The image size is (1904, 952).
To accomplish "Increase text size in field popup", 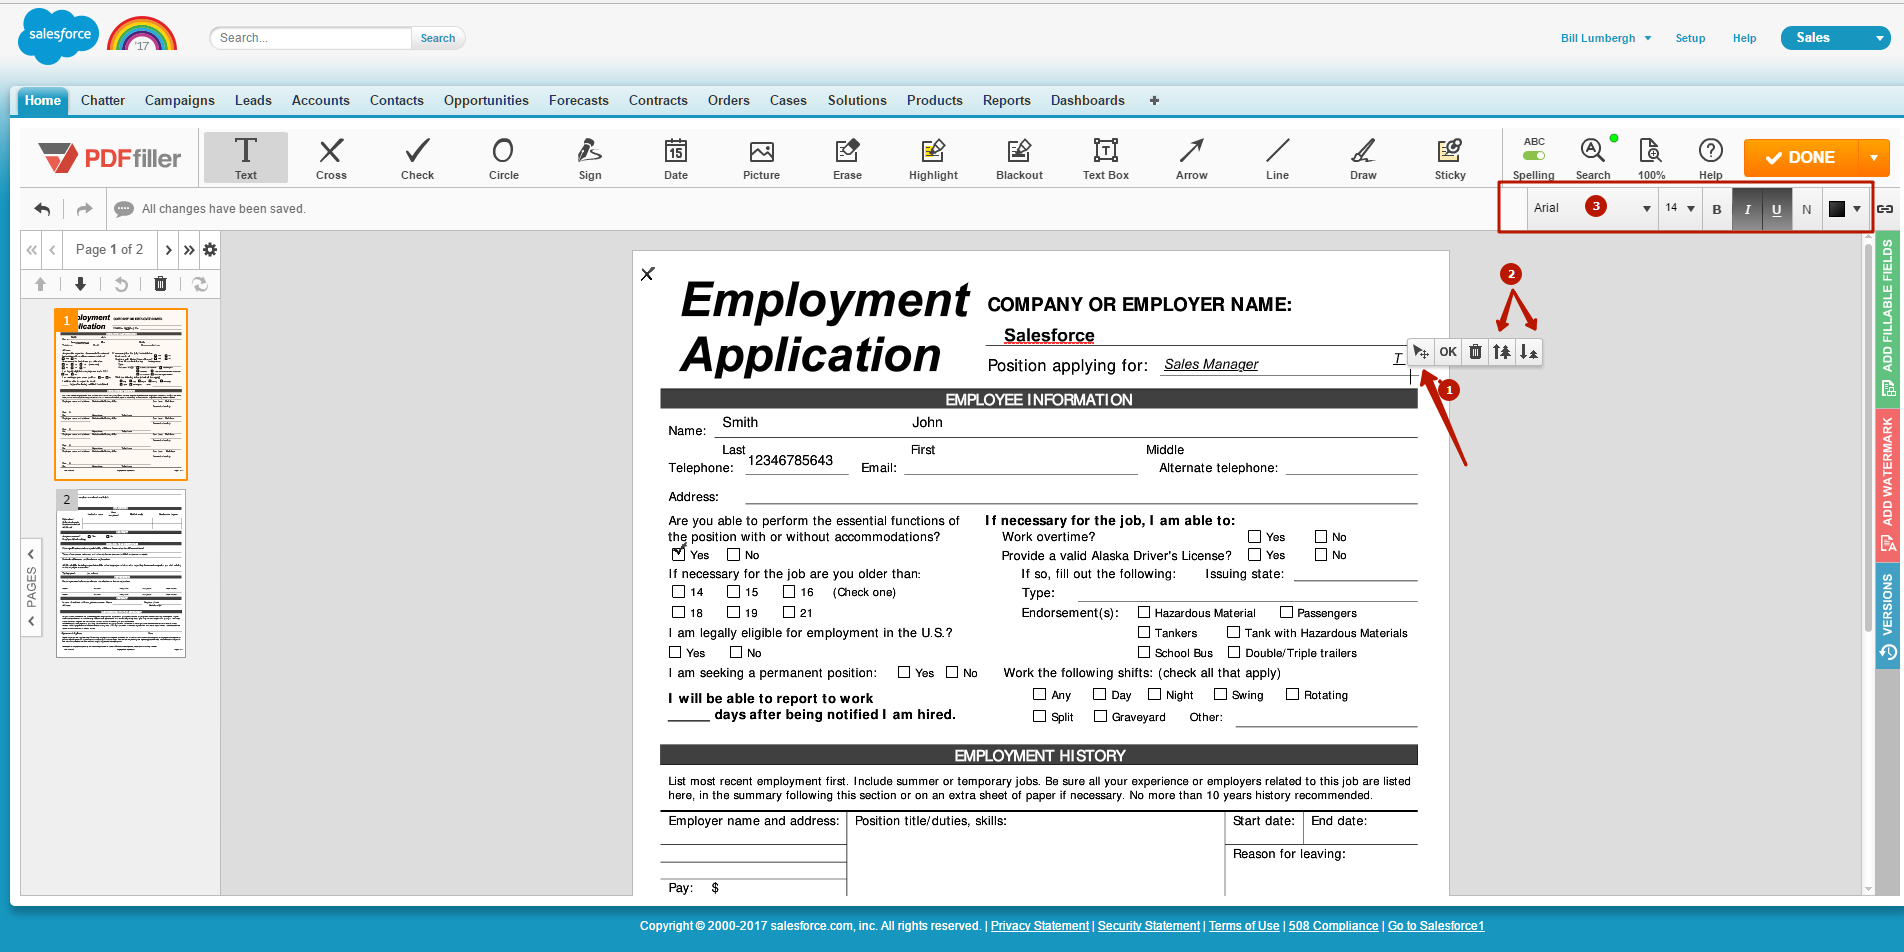I will [x=1502, y=352].
